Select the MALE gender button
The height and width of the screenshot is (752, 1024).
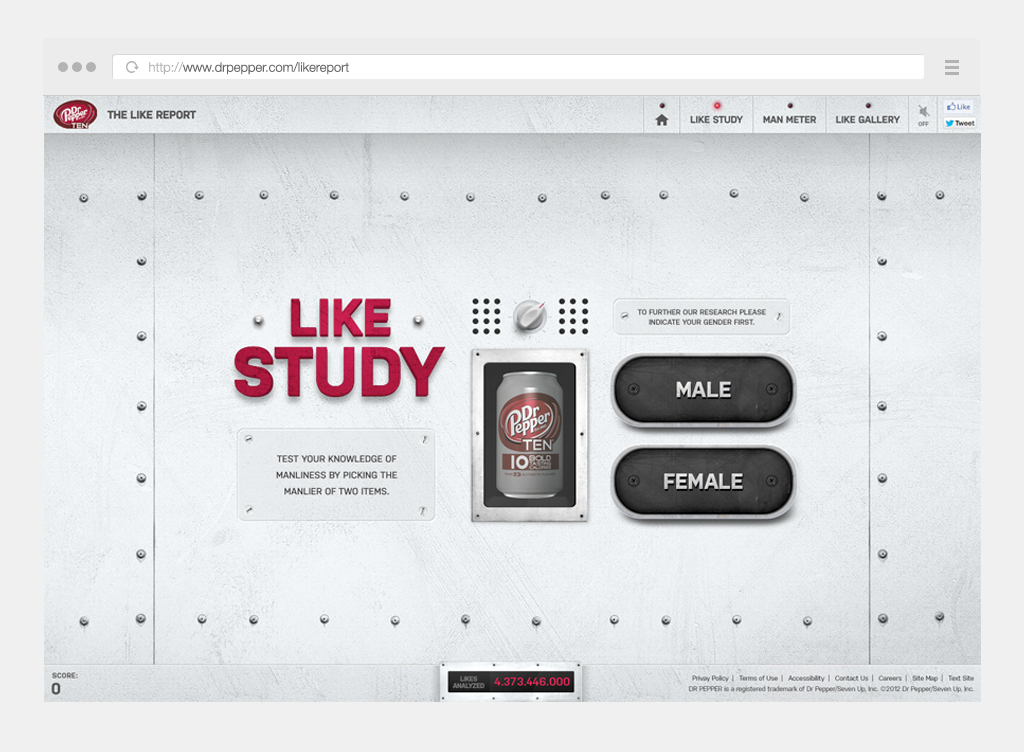[703, 390]
